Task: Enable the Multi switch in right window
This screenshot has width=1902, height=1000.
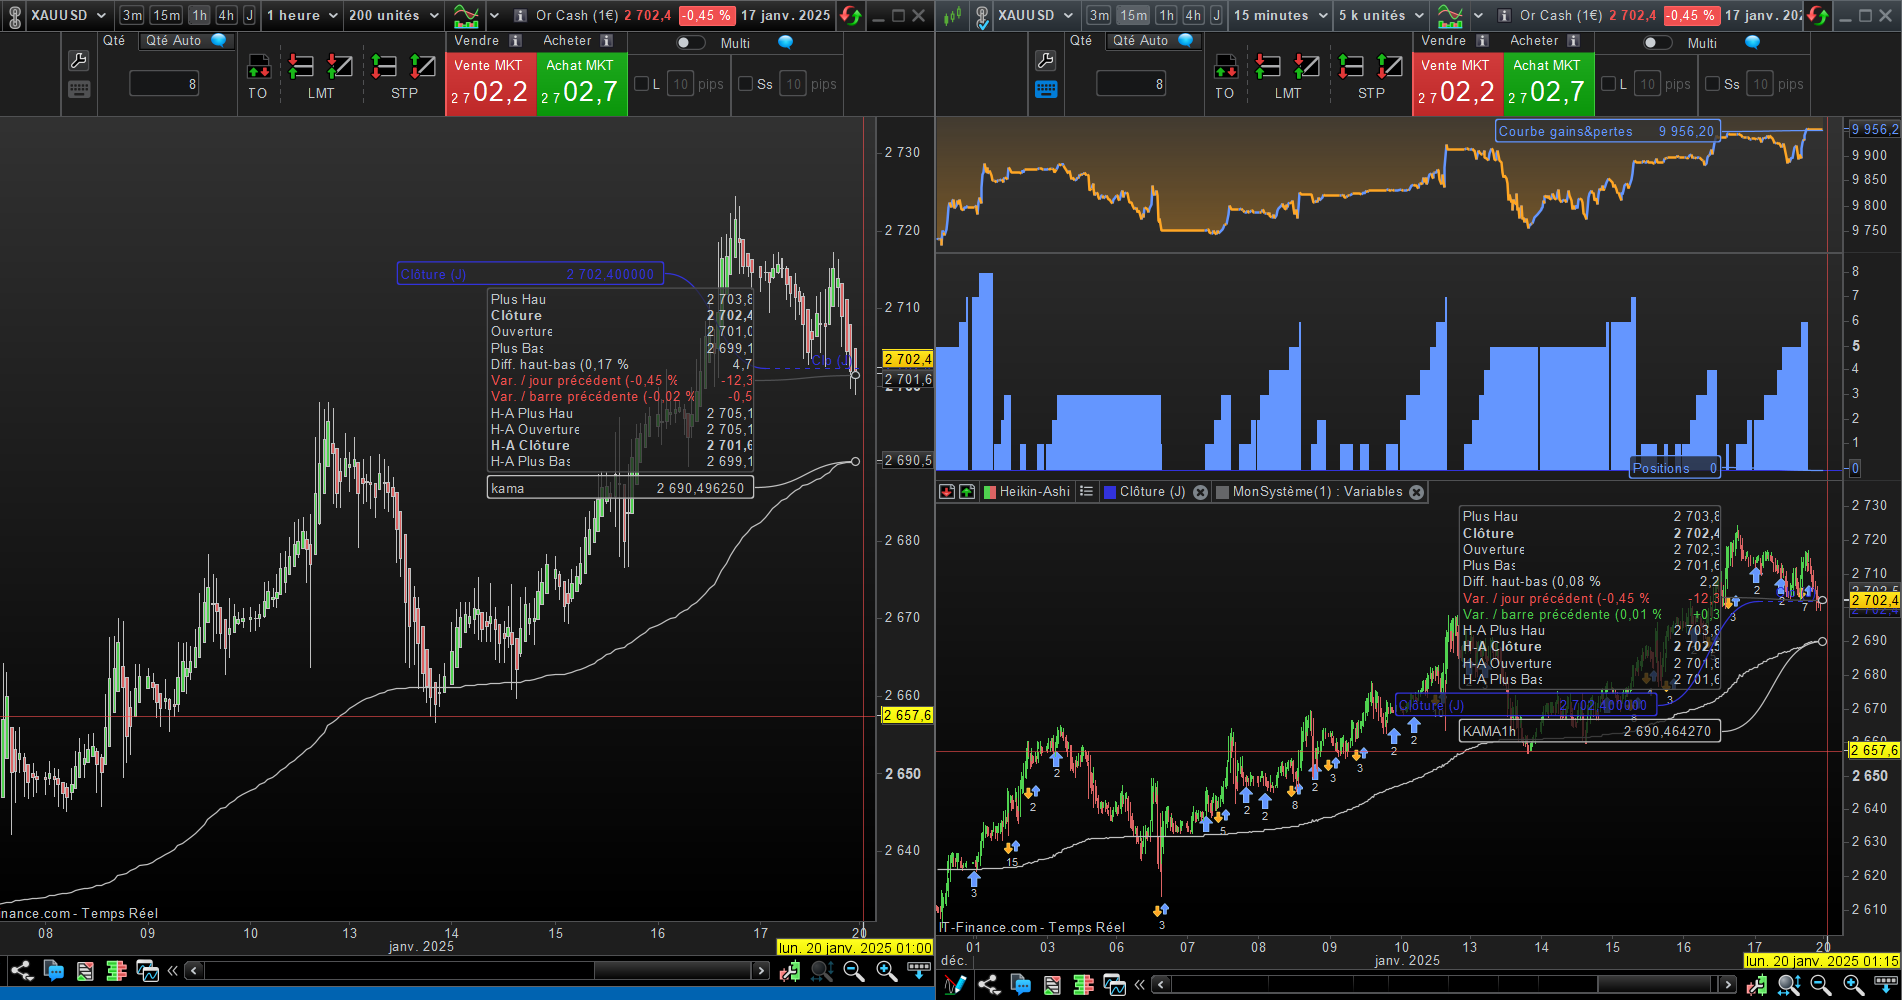Action: tap(1657, 43)
